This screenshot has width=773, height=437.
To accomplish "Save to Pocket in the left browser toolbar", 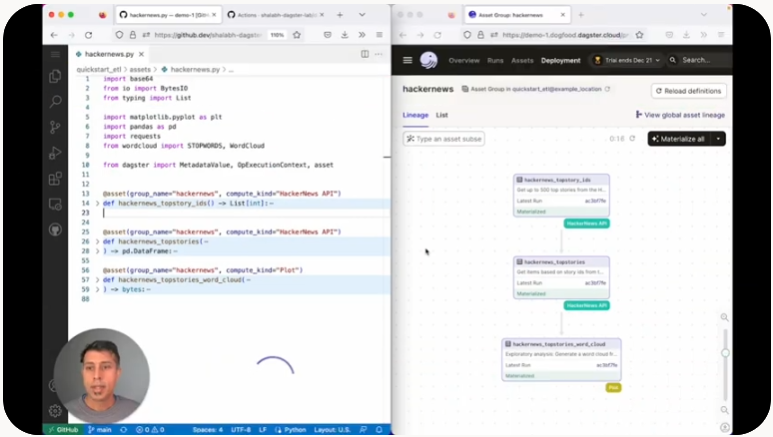I will 327,35.
